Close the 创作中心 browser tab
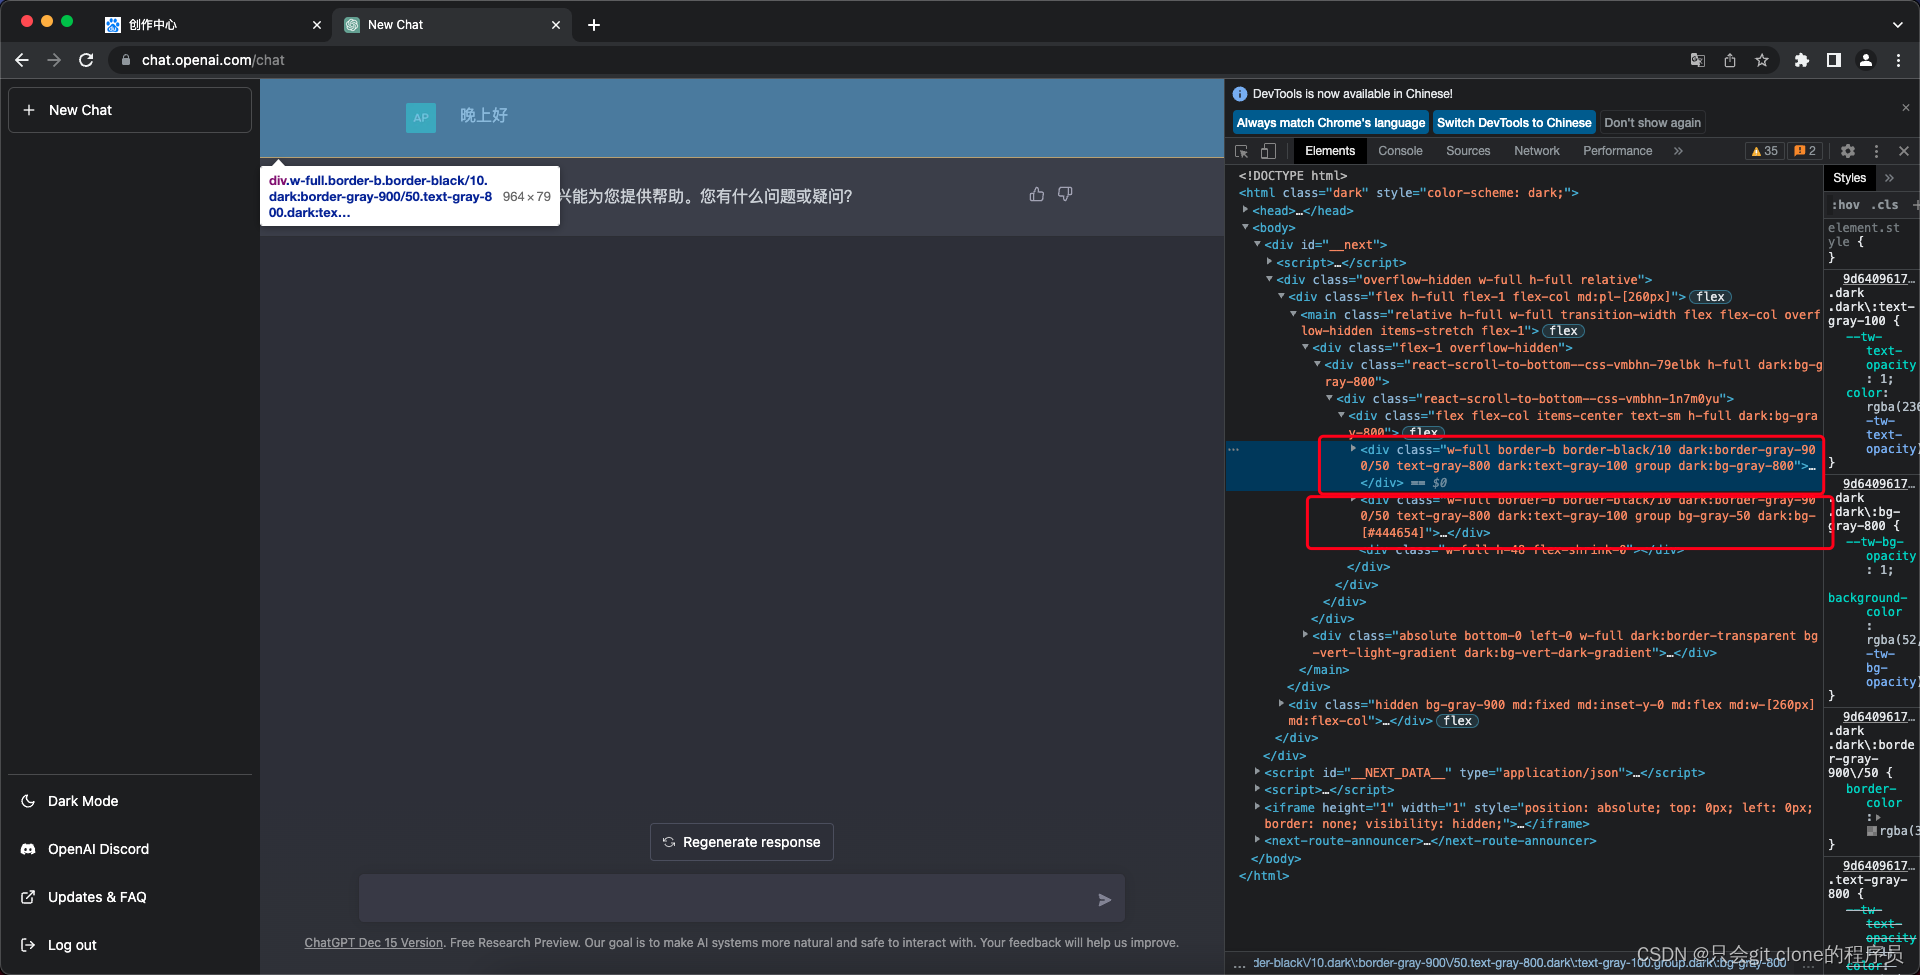1920x975 pixels. tap(317, 25)
